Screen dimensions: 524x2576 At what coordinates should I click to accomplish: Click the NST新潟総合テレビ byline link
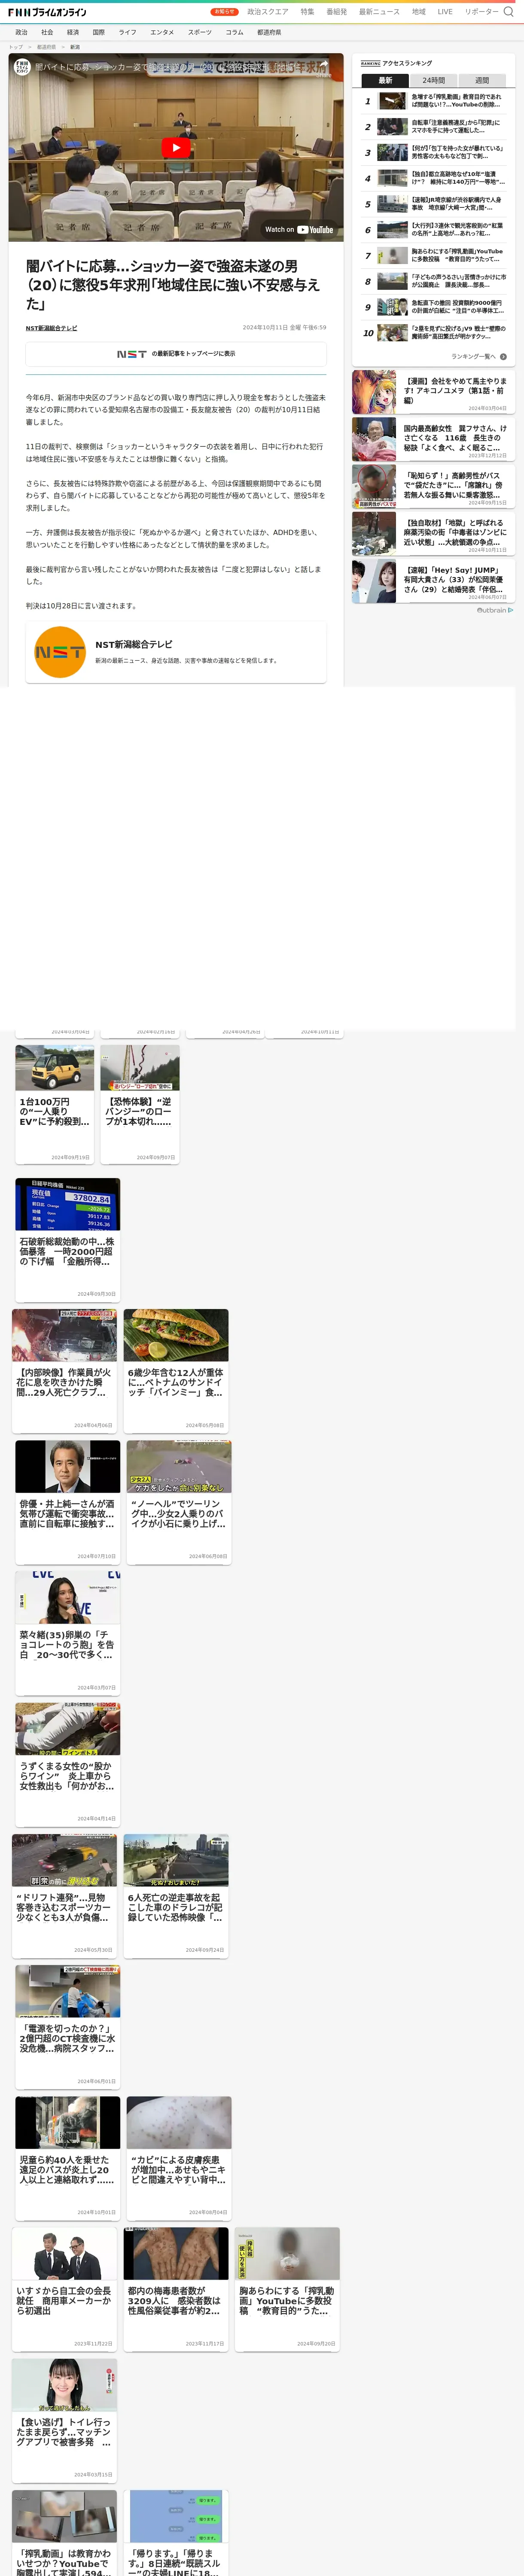[51, 328]
